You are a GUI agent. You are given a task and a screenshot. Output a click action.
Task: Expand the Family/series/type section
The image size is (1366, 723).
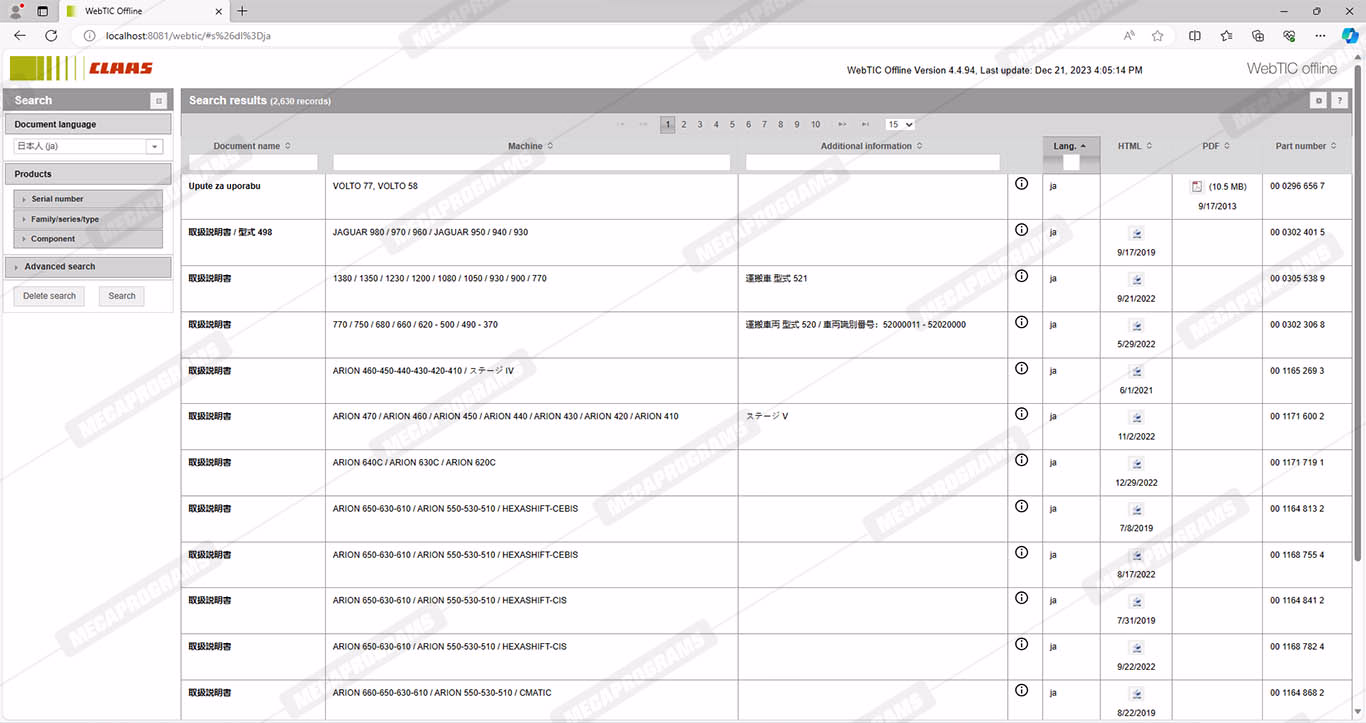coord(88,219)
